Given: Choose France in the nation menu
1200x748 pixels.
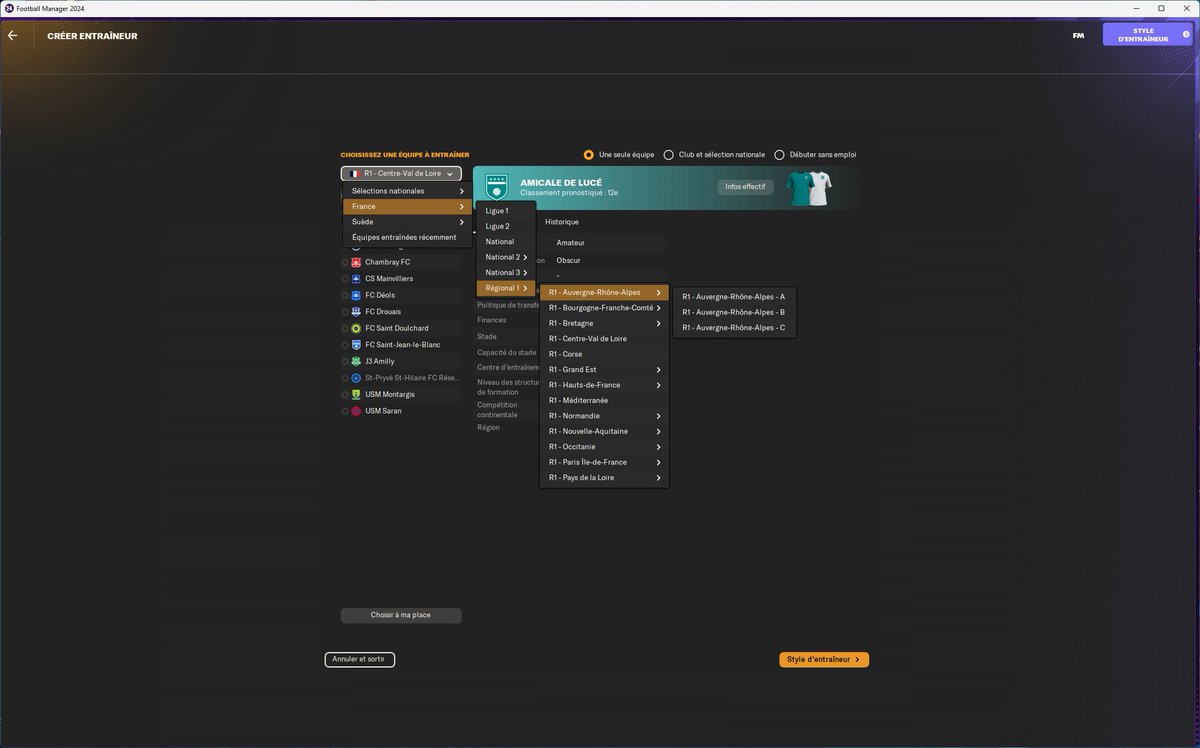Looking at the screenshot, I should coord(407,206).
